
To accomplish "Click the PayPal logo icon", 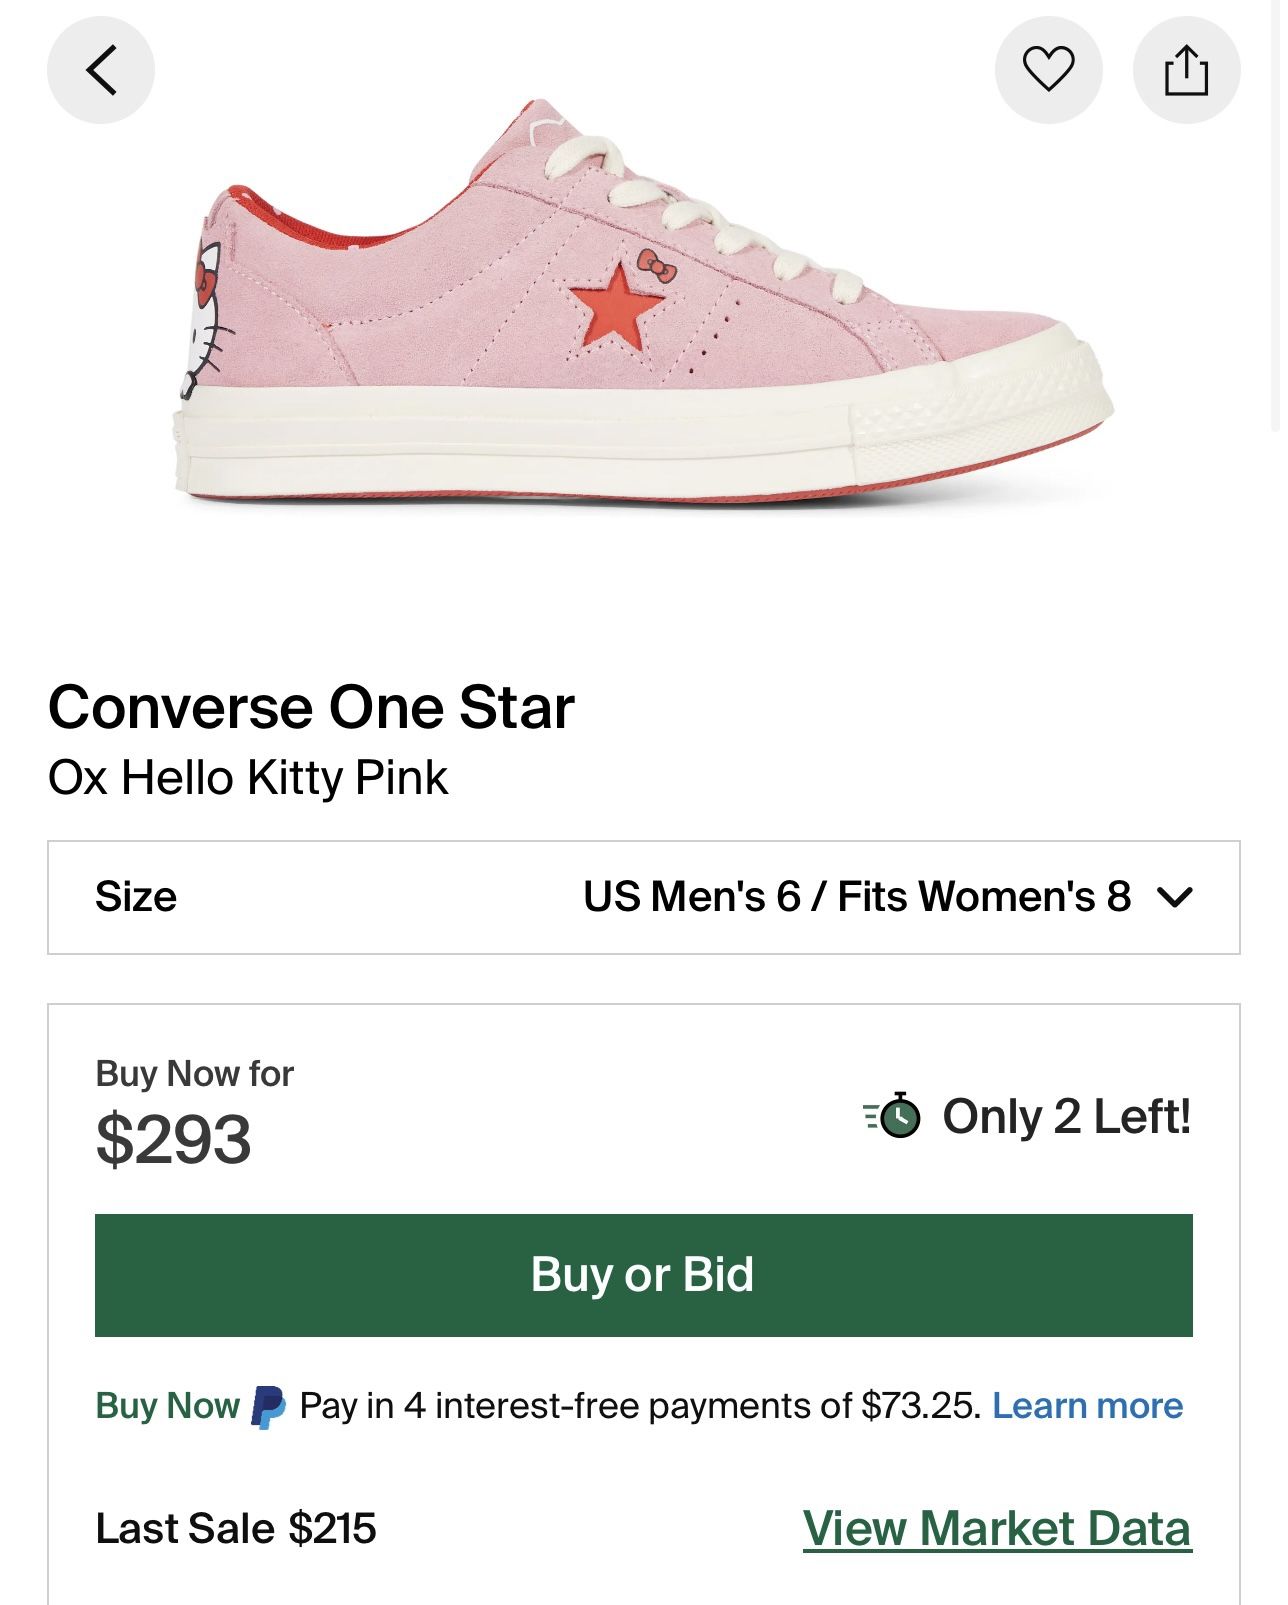I will pyautogui.click(x=268, y=1406).
